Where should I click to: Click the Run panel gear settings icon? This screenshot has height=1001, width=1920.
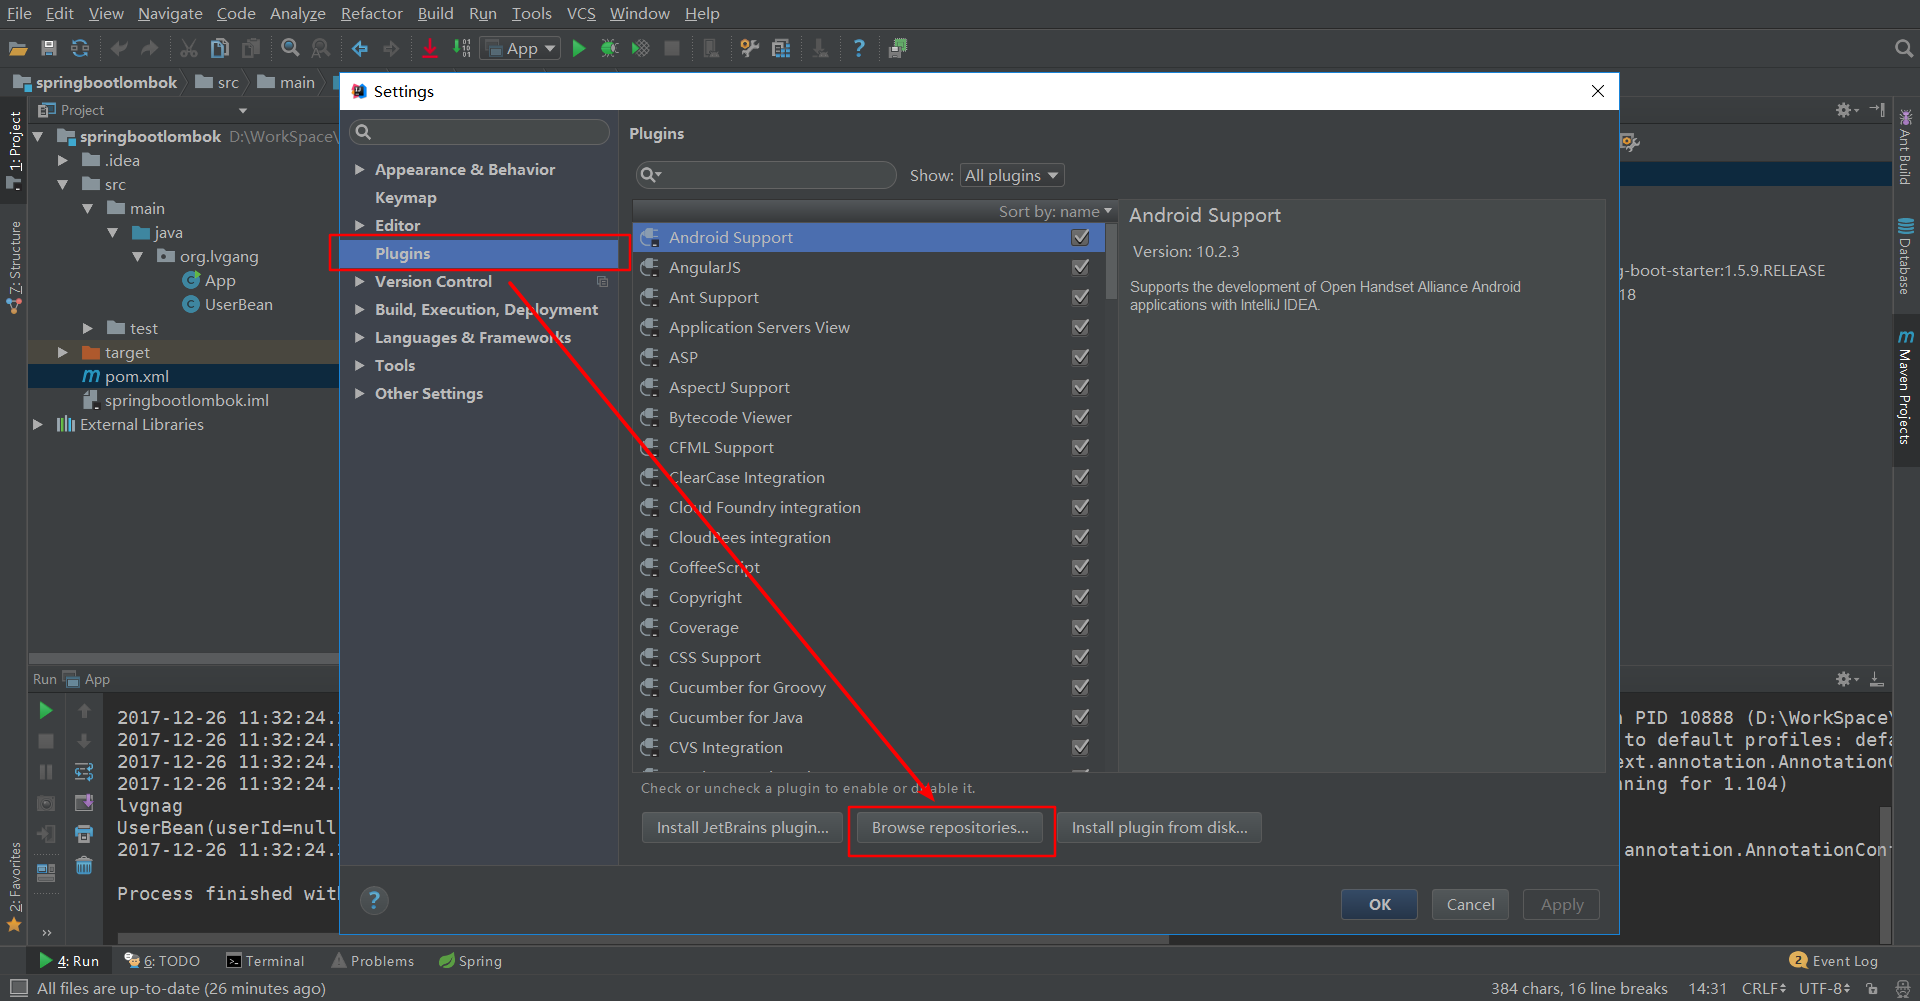[x=1846, y=679]
